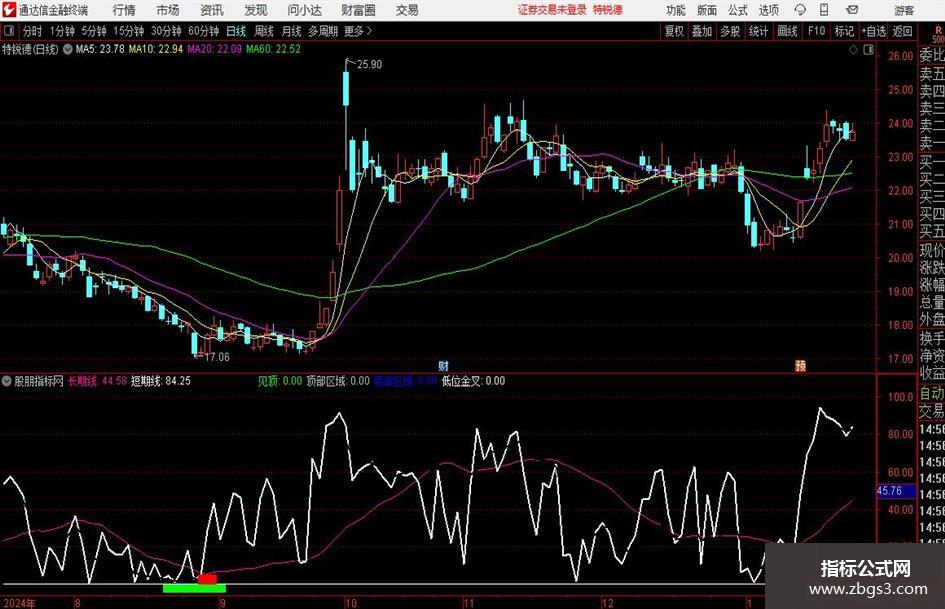Toggle the right info panel icon
This screenshot has height=609, width=945.
point(868,49)
